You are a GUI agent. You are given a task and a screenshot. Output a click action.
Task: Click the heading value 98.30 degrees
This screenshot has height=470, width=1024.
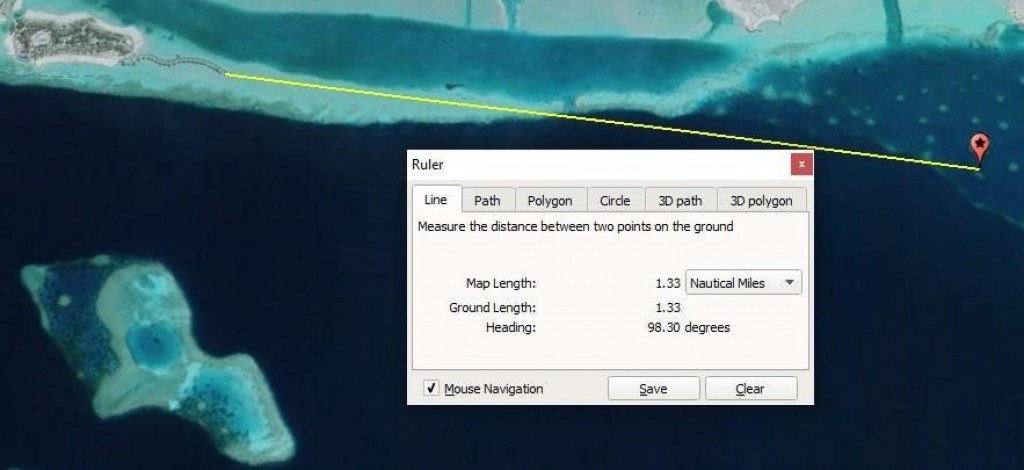tap(688, 328)
